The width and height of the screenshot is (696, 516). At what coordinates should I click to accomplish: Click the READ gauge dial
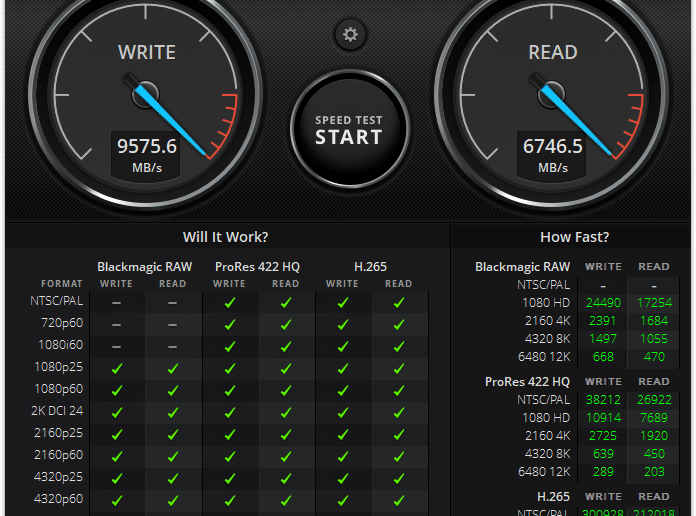tap(552, 94)
